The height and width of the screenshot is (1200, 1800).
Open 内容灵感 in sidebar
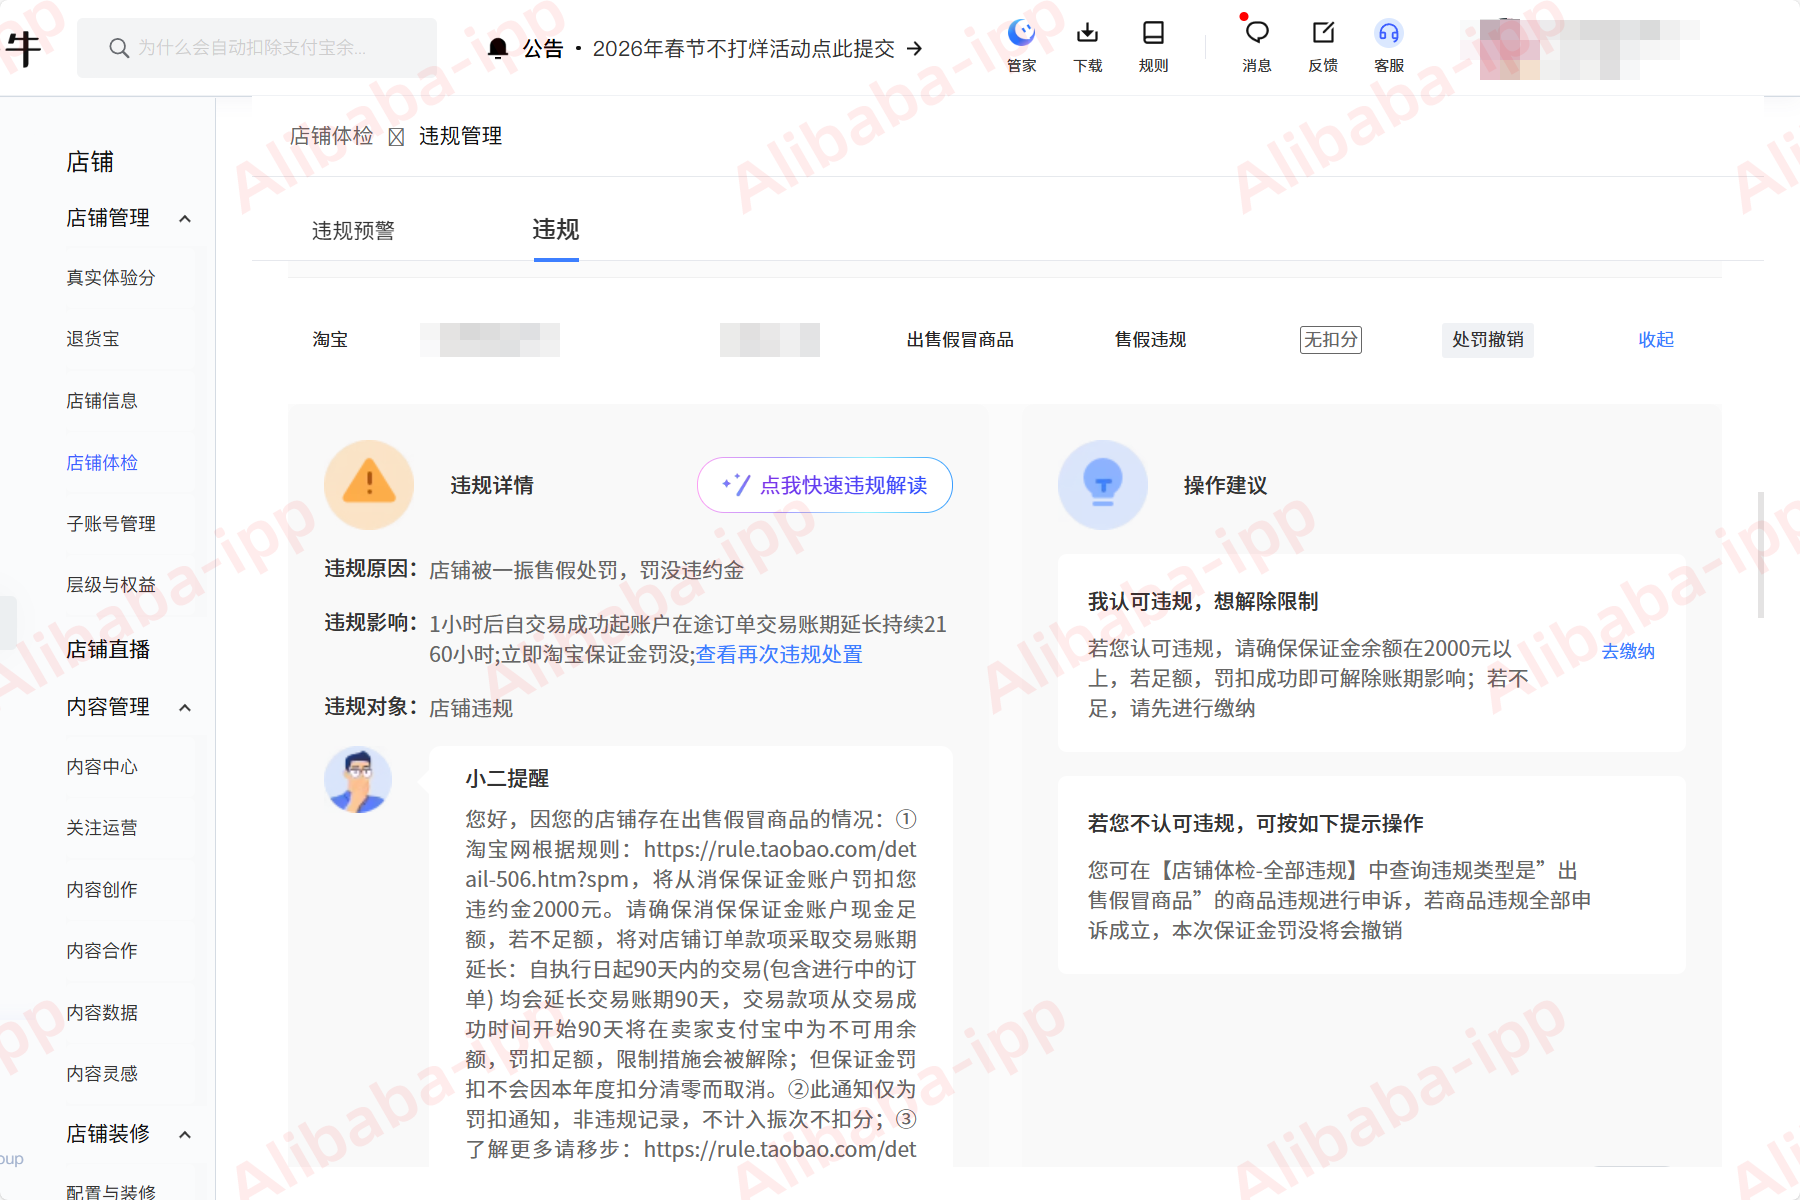click(x=102, y=1074)
